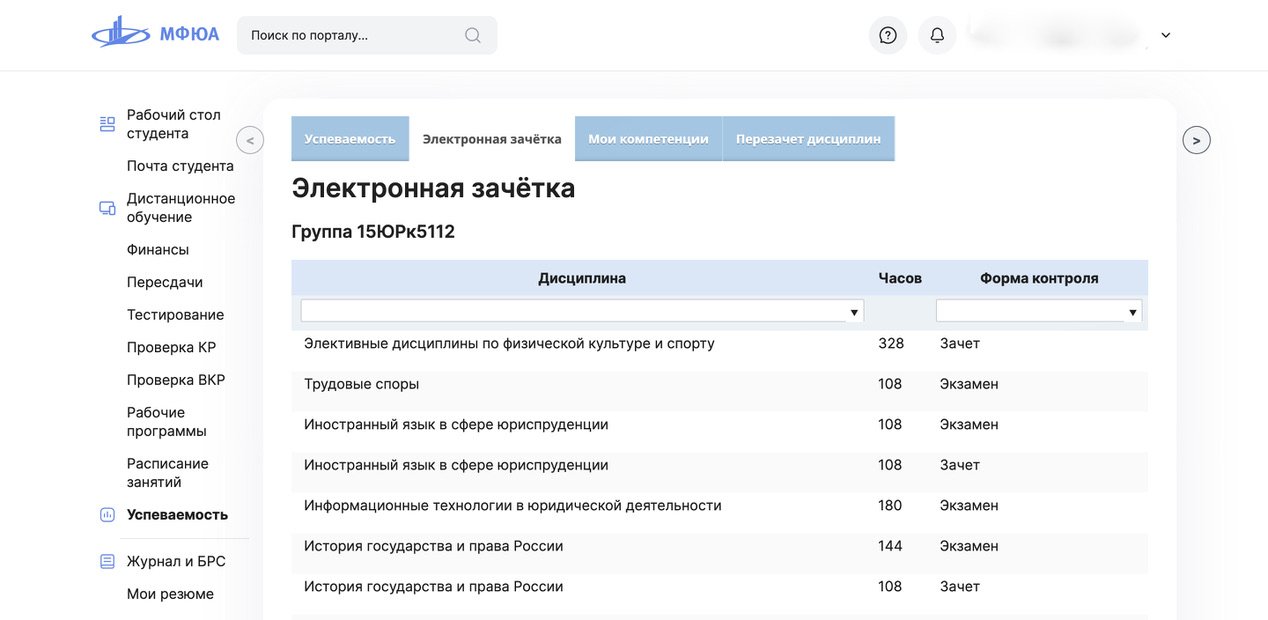The width and height of the screenshot is (1268, 620).
Task: Go to Почта студента in sidebar
Action: (x=180, y=166)
